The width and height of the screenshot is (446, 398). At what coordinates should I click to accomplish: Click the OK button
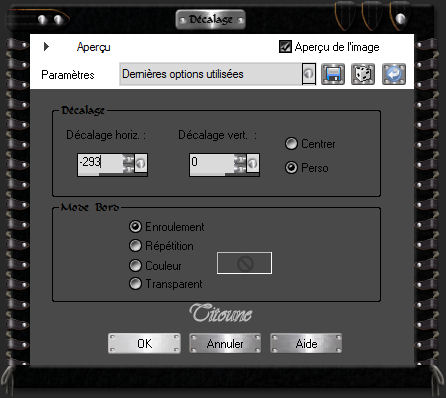144,343
